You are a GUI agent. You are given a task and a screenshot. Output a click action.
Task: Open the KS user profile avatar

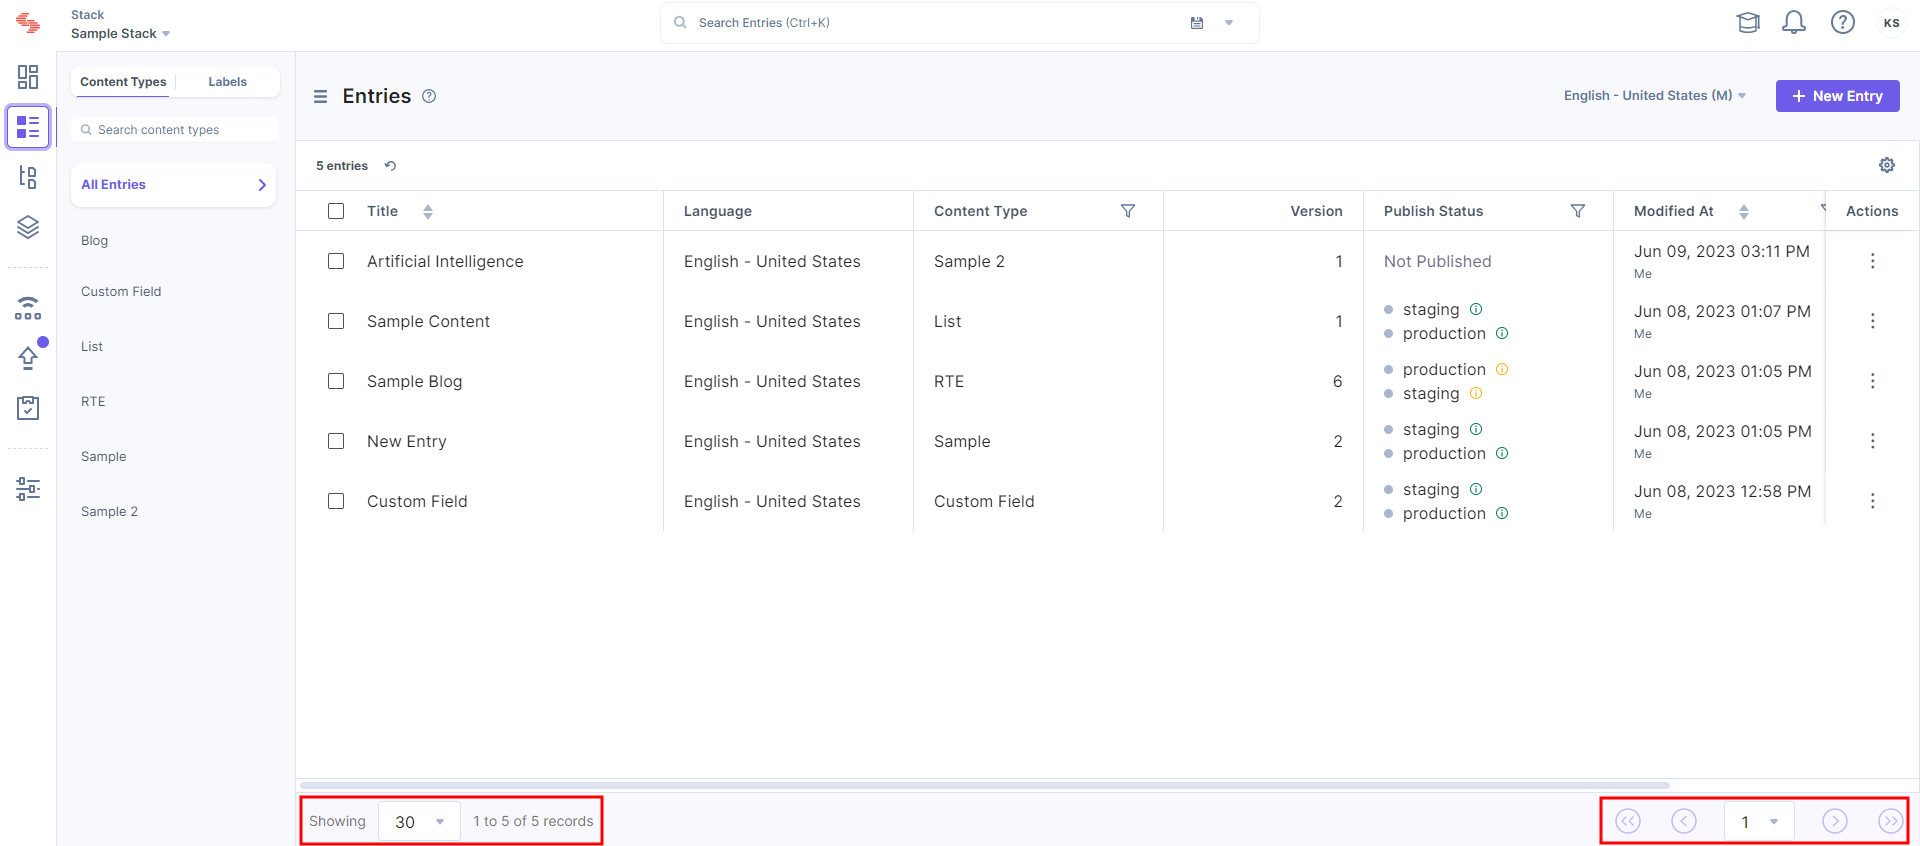[x=1891, y=23]
